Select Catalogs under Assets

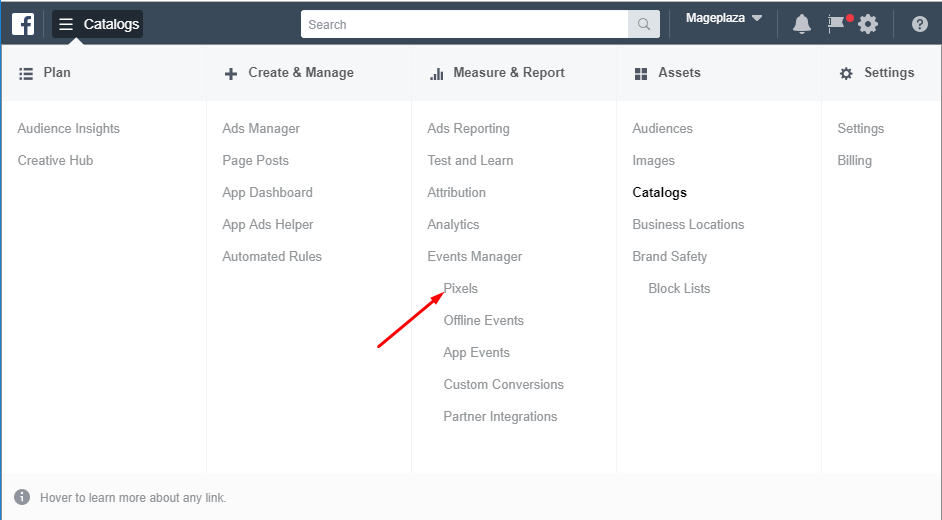(659, 192)
